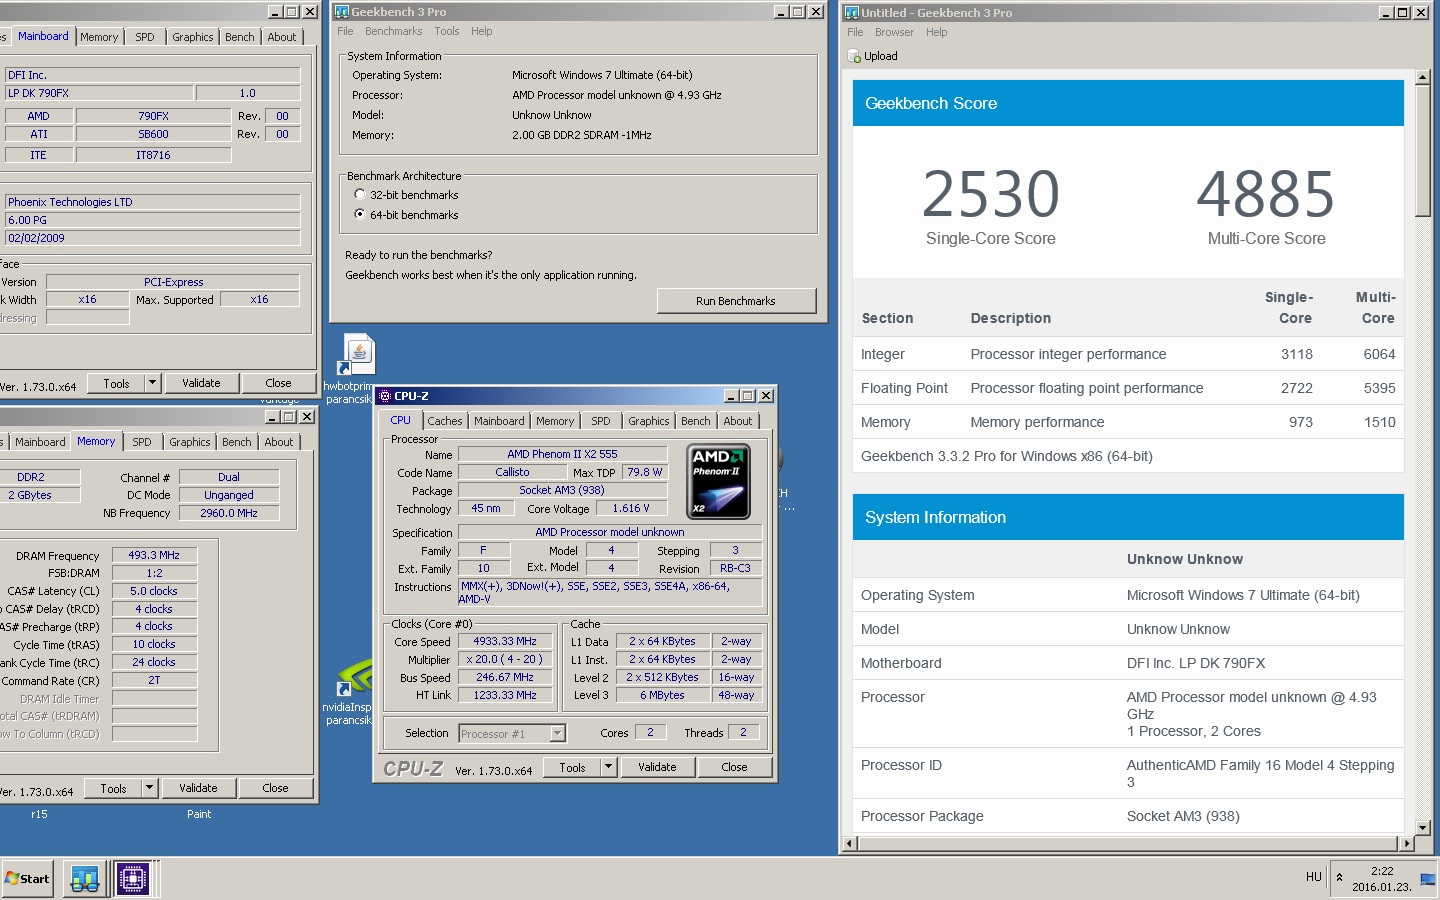This screenshot has height=900, width=1440.
Task: Click the Single-Core Score 2530
Action: (x=990, y=193)
